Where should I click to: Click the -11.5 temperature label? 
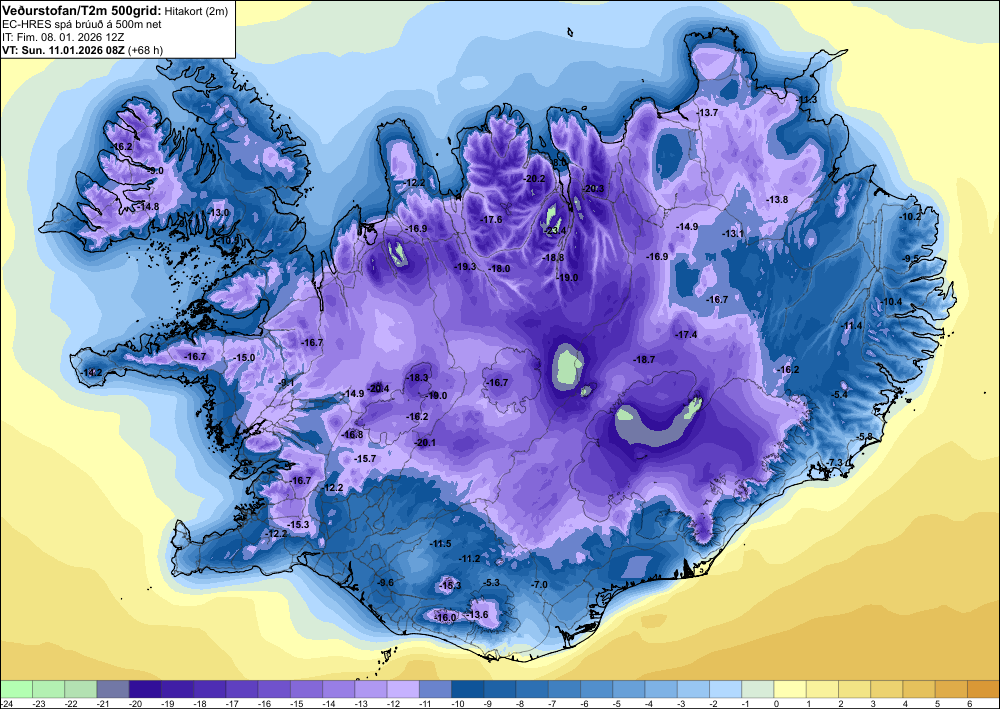tap(441, 544)
